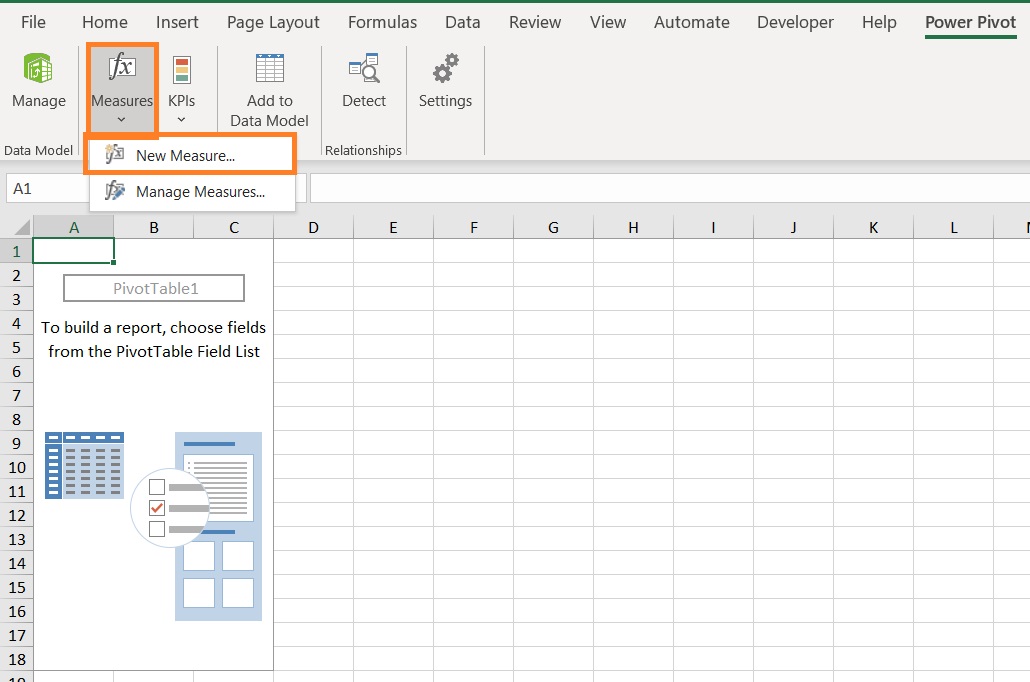Switch to the Insert tab

[177, 22]
